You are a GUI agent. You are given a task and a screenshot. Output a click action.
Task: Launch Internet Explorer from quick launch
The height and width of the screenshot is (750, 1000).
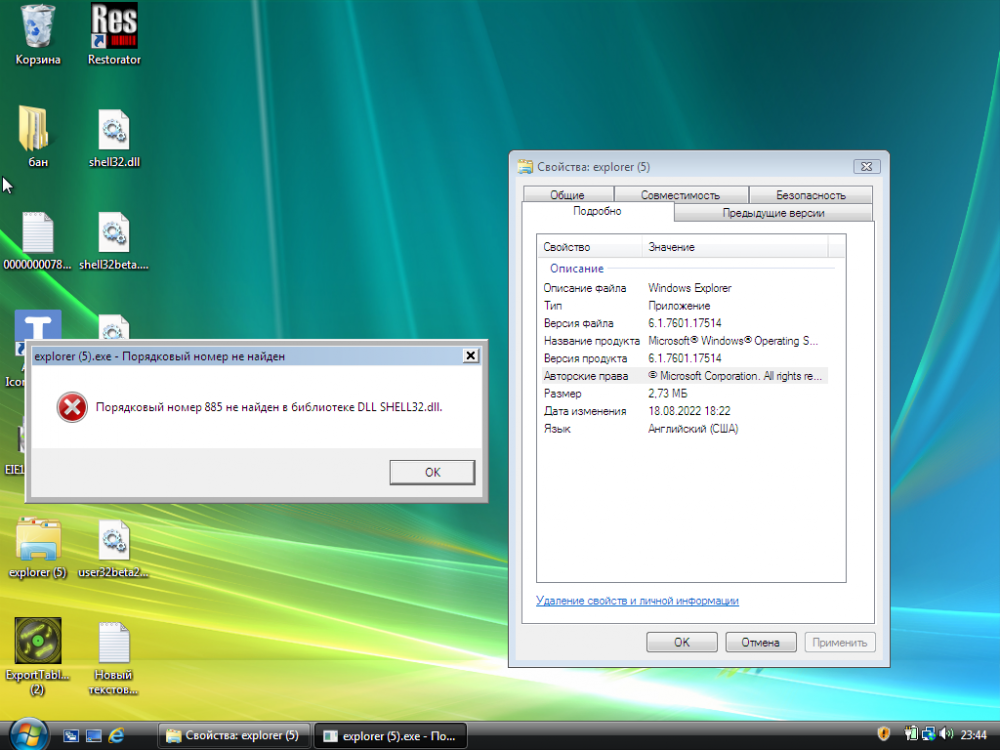(x=116, y=736)
